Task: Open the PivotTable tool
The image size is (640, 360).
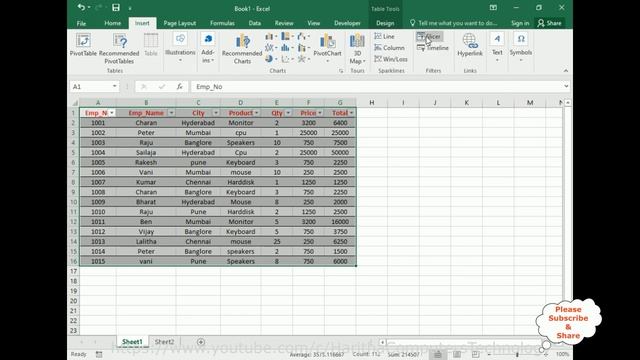Action: (83, 45)
